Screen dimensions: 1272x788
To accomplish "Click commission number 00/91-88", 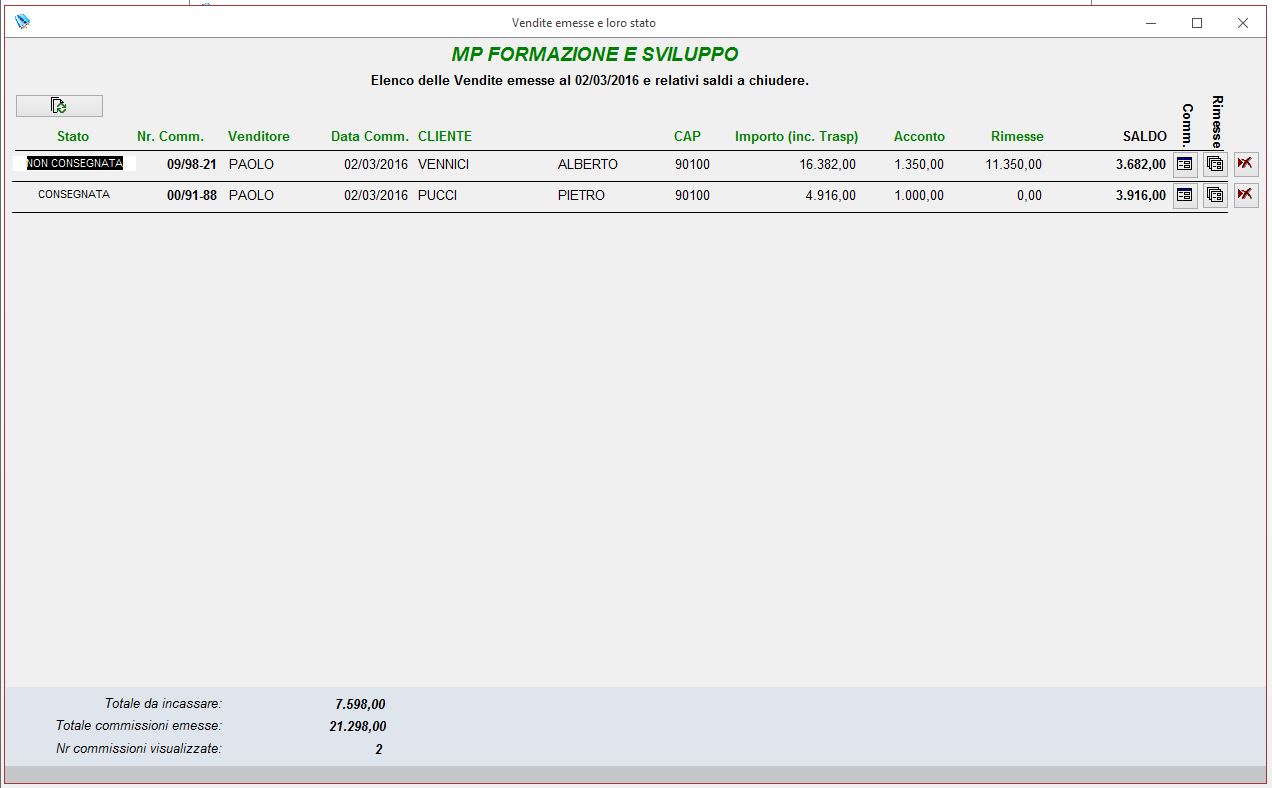I will coord(192,195).
